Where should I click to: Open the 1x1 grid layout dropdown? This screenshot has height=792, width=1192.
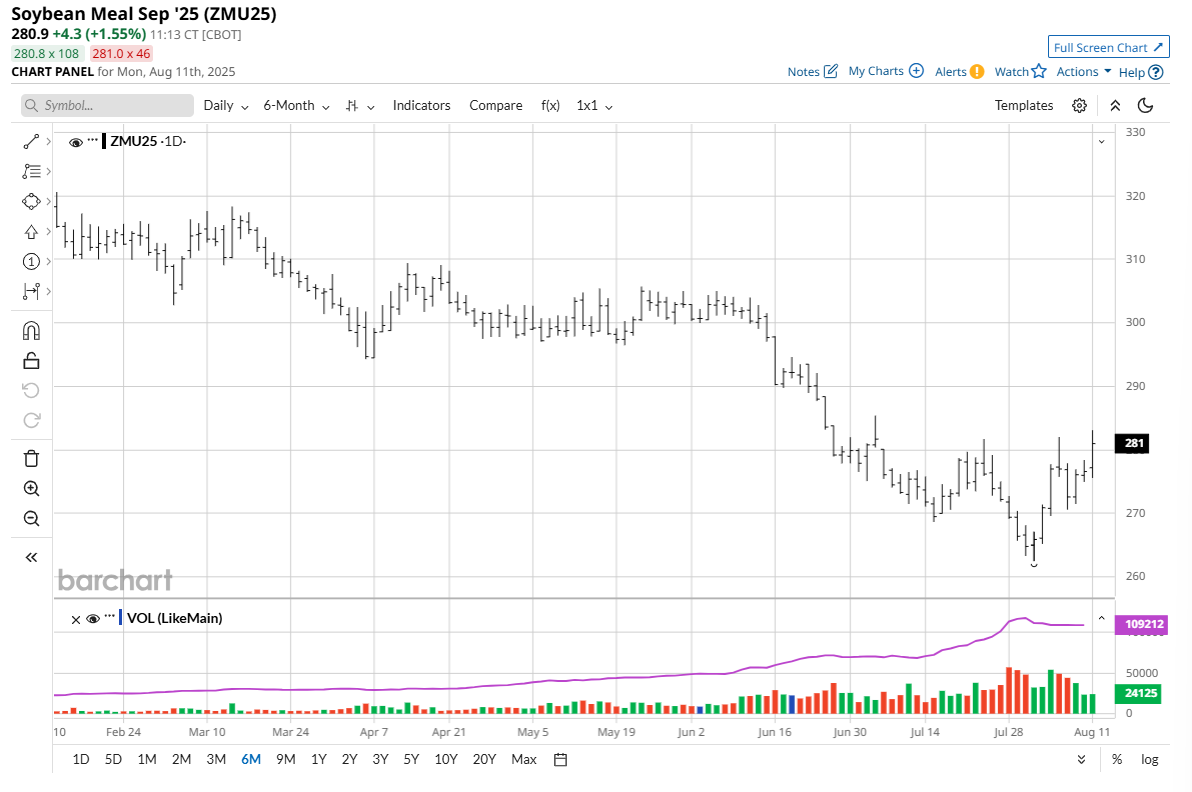[594, 106]
